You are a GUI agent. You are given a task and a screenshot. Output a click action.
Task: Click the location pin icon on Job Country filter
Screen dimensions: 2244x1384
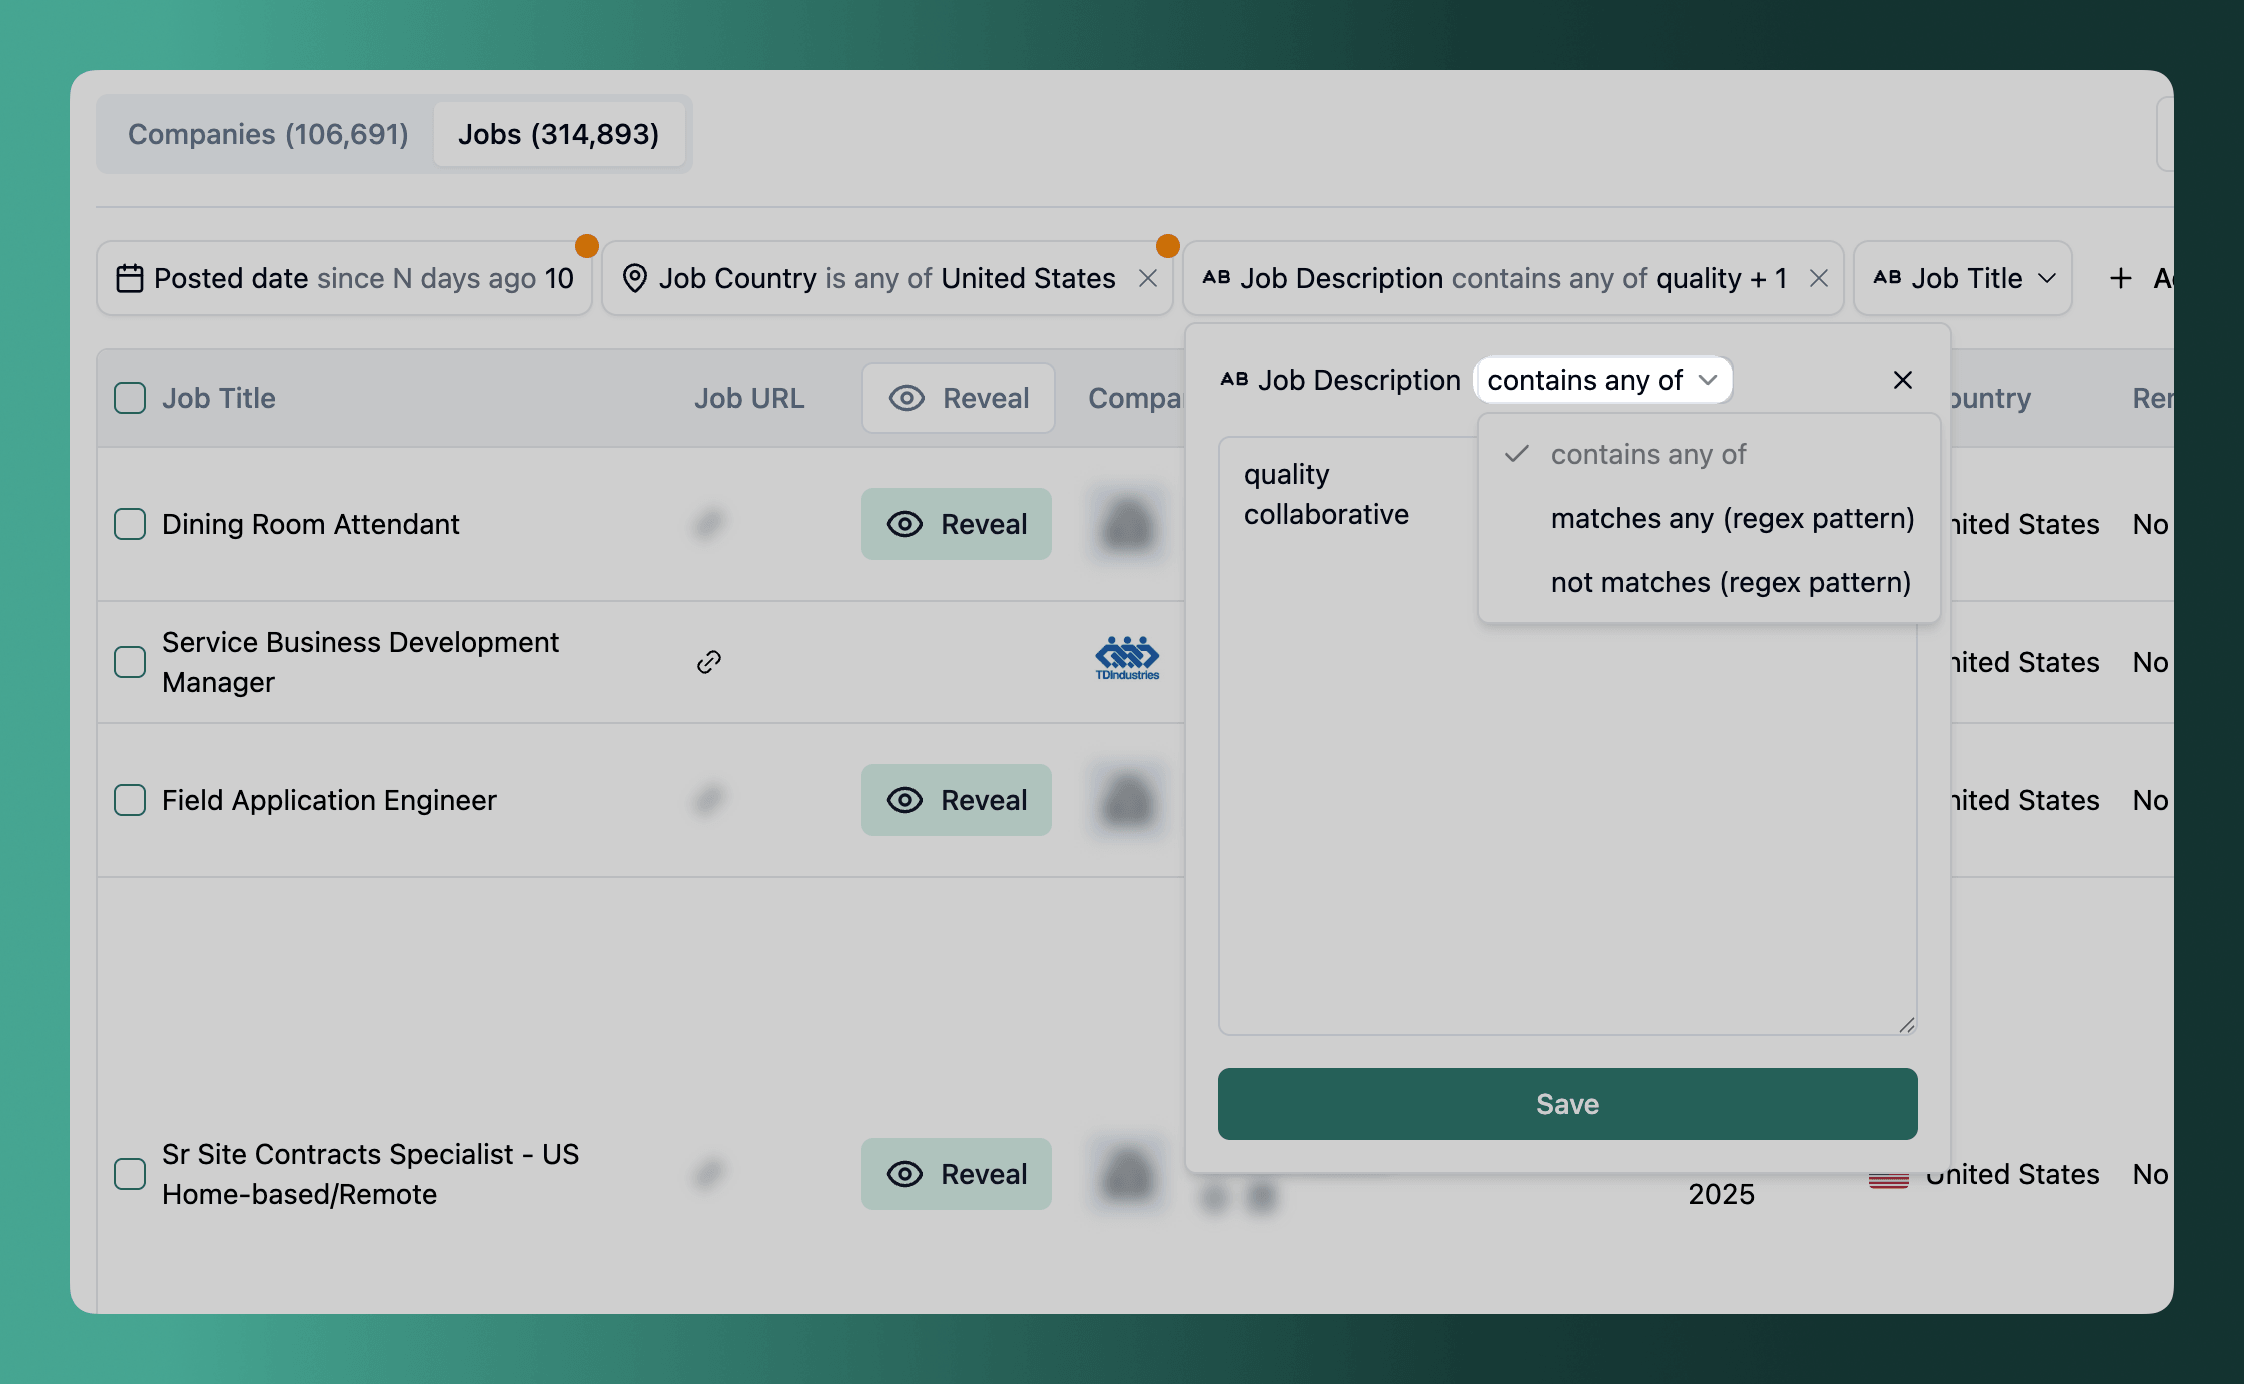[634, 278]
